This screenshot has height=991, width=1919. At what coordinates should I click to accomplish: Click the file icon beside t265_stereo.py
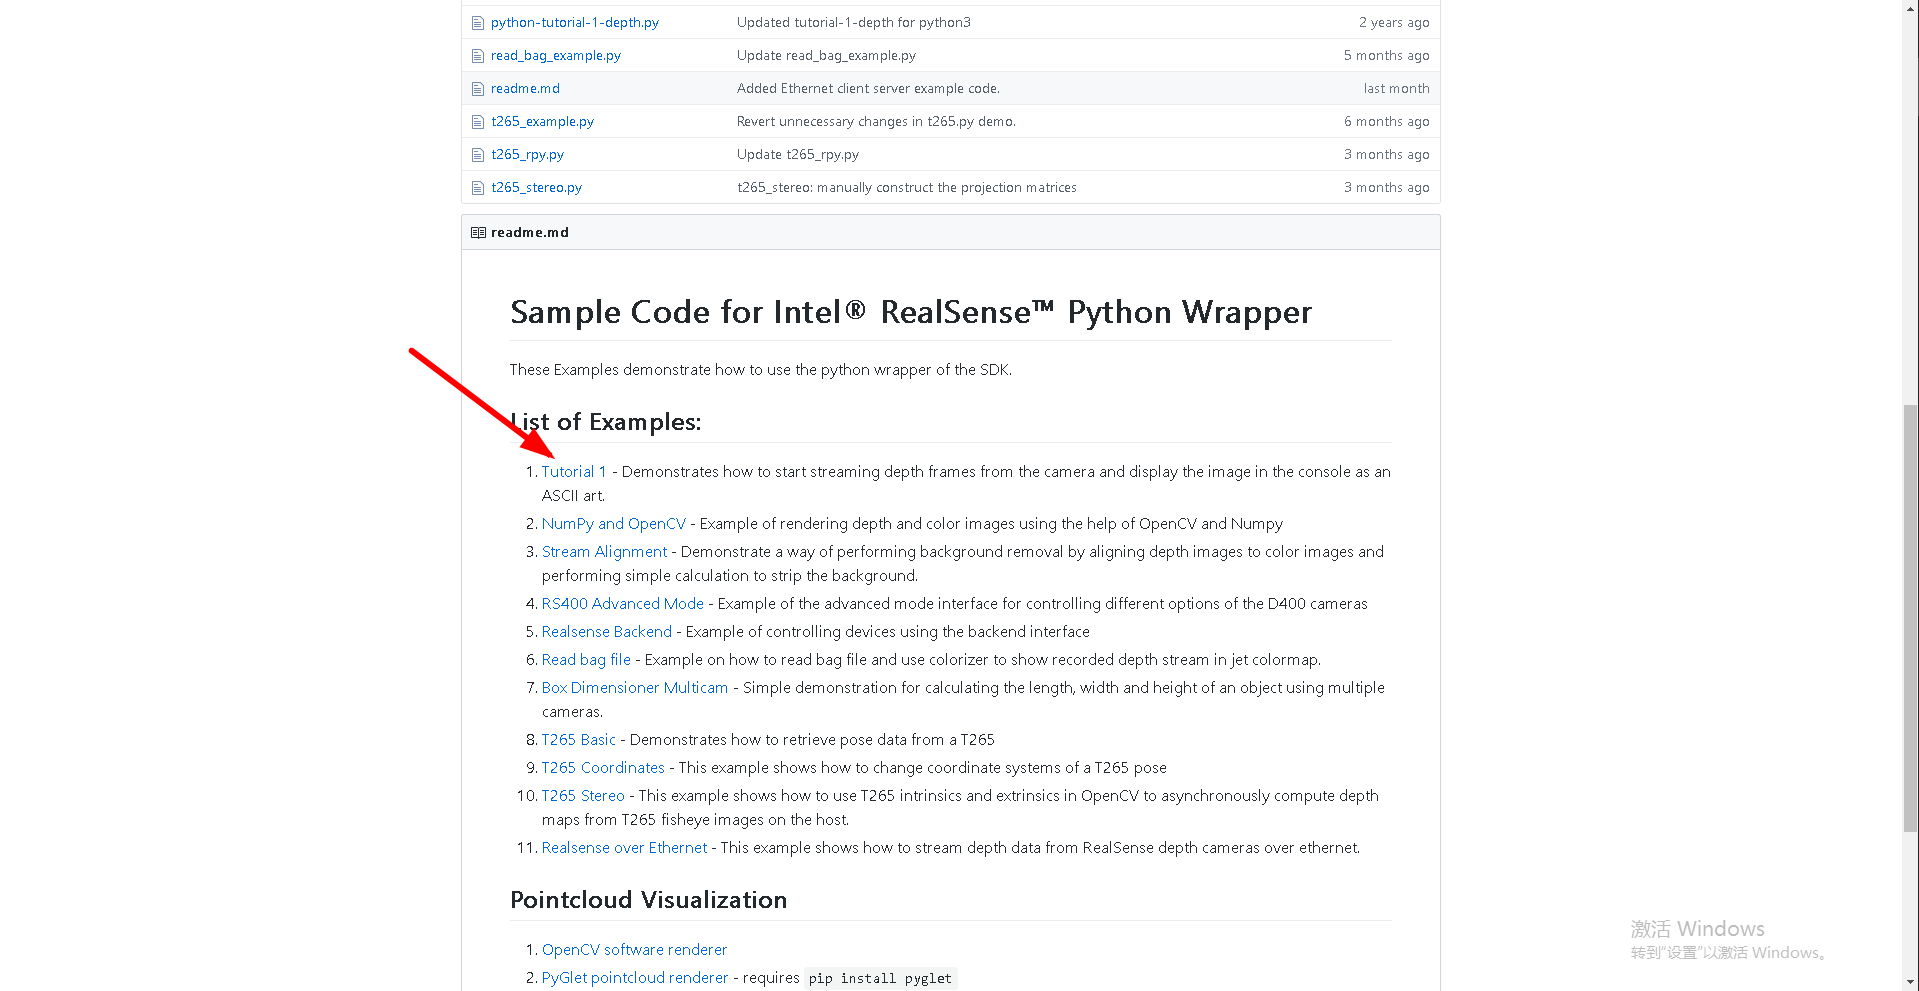[477, 187]
